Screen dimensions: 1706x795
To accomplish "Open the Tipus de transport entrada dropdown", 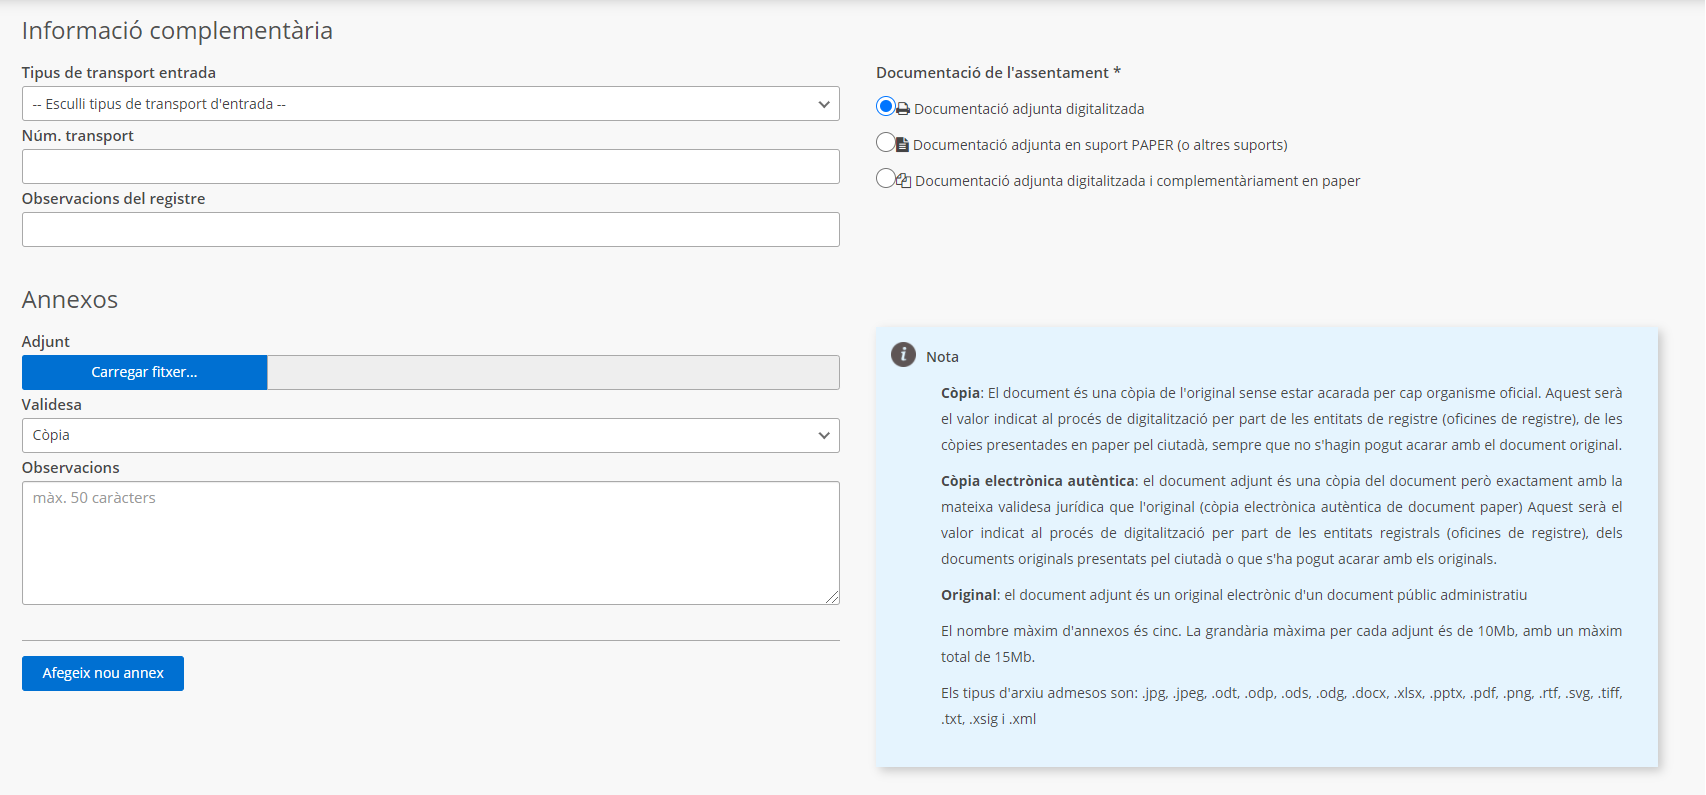I will coord(430,104).
